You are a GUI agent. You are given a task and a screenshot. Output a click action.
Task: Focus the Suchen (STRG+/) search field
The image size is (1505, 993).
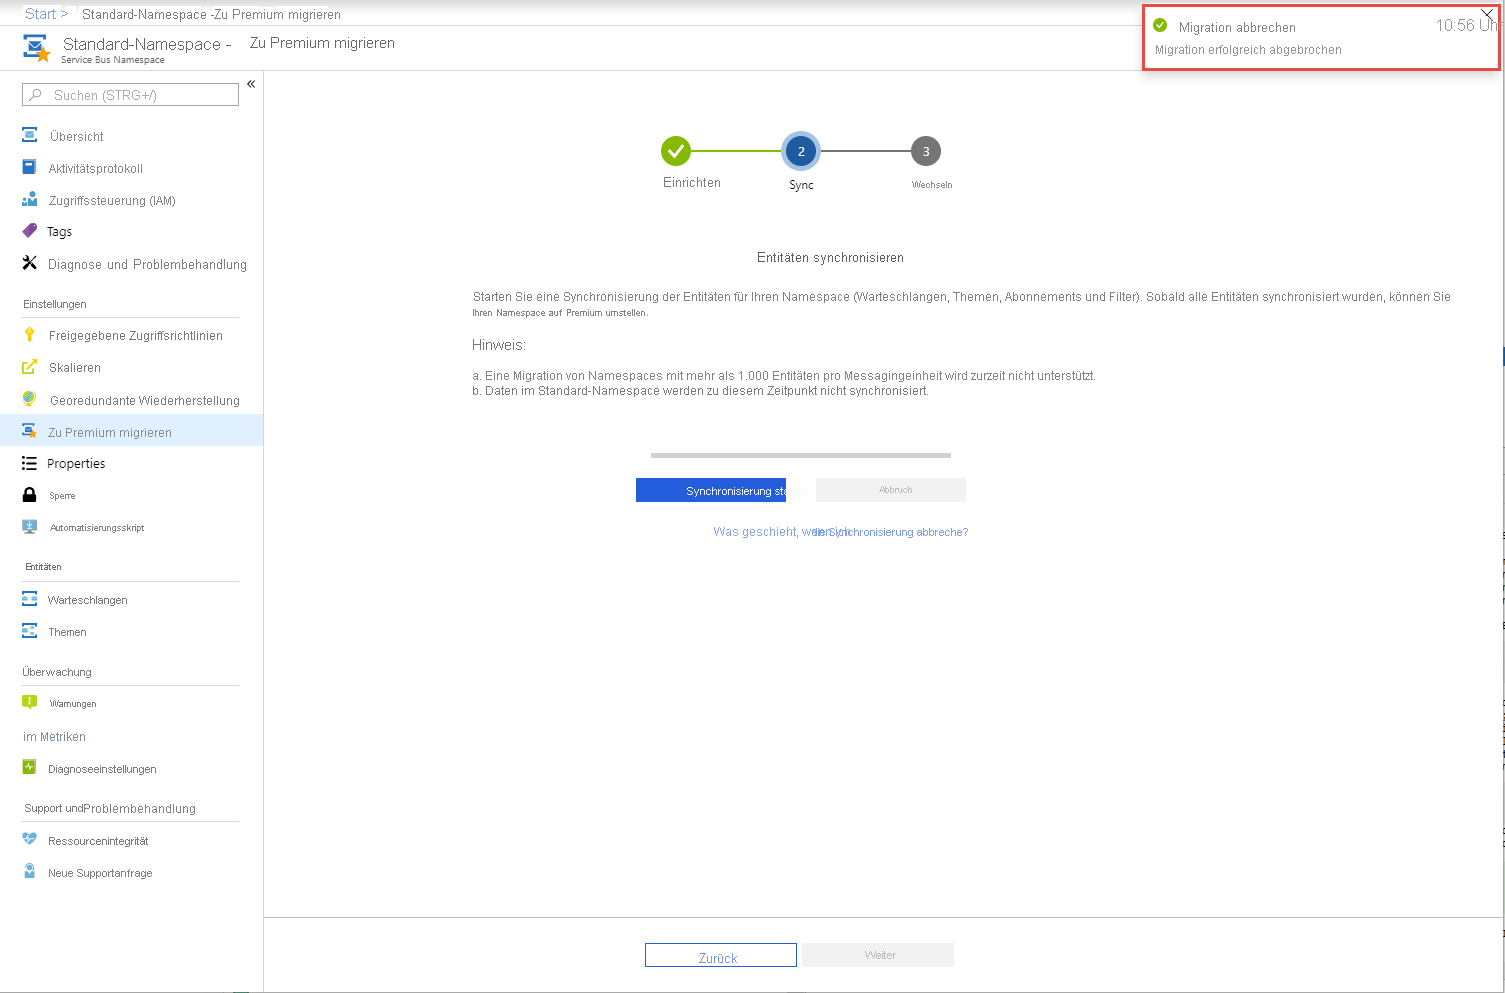click(130, 95)
